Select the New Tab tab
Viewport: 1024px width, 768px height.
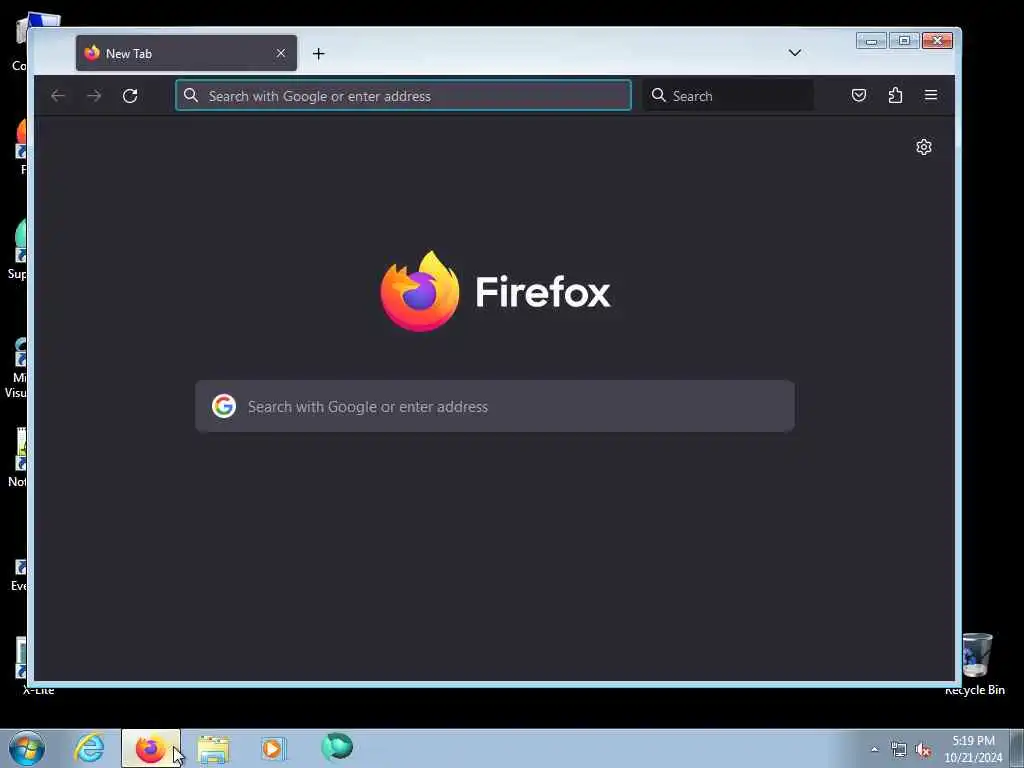186,53
